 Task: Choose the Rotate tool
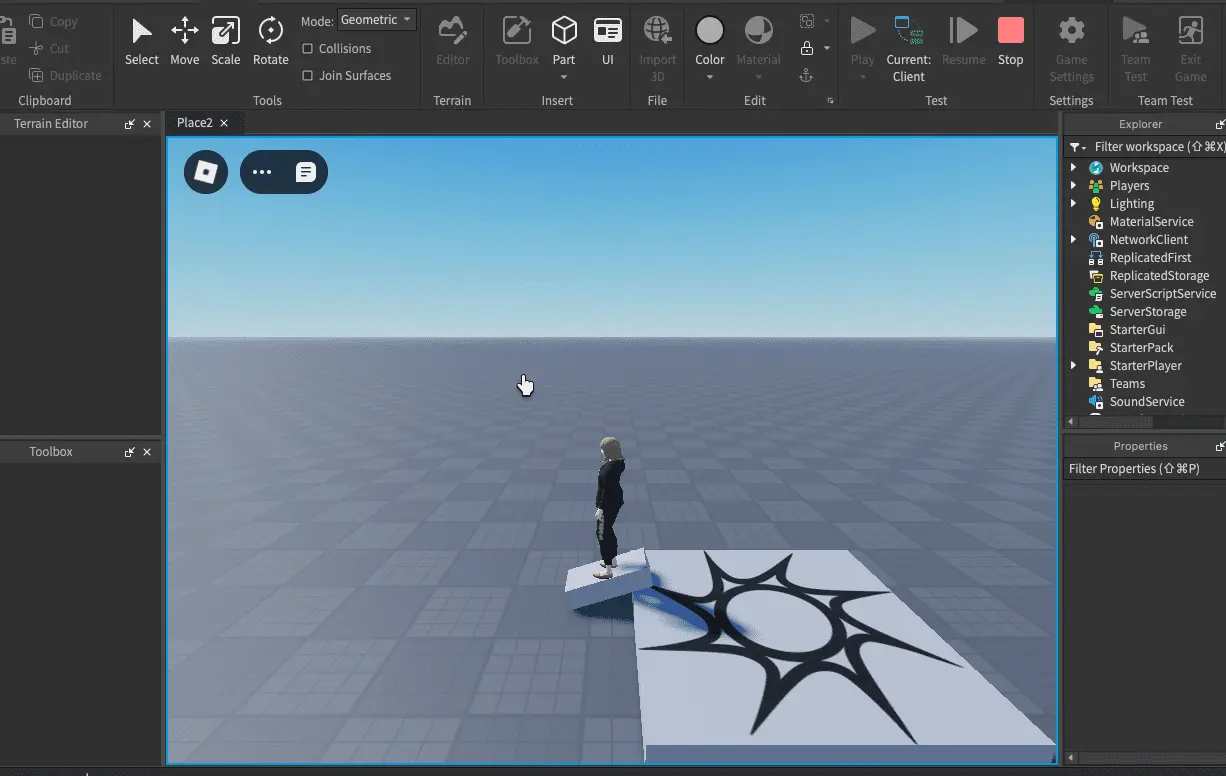(270, 41)
